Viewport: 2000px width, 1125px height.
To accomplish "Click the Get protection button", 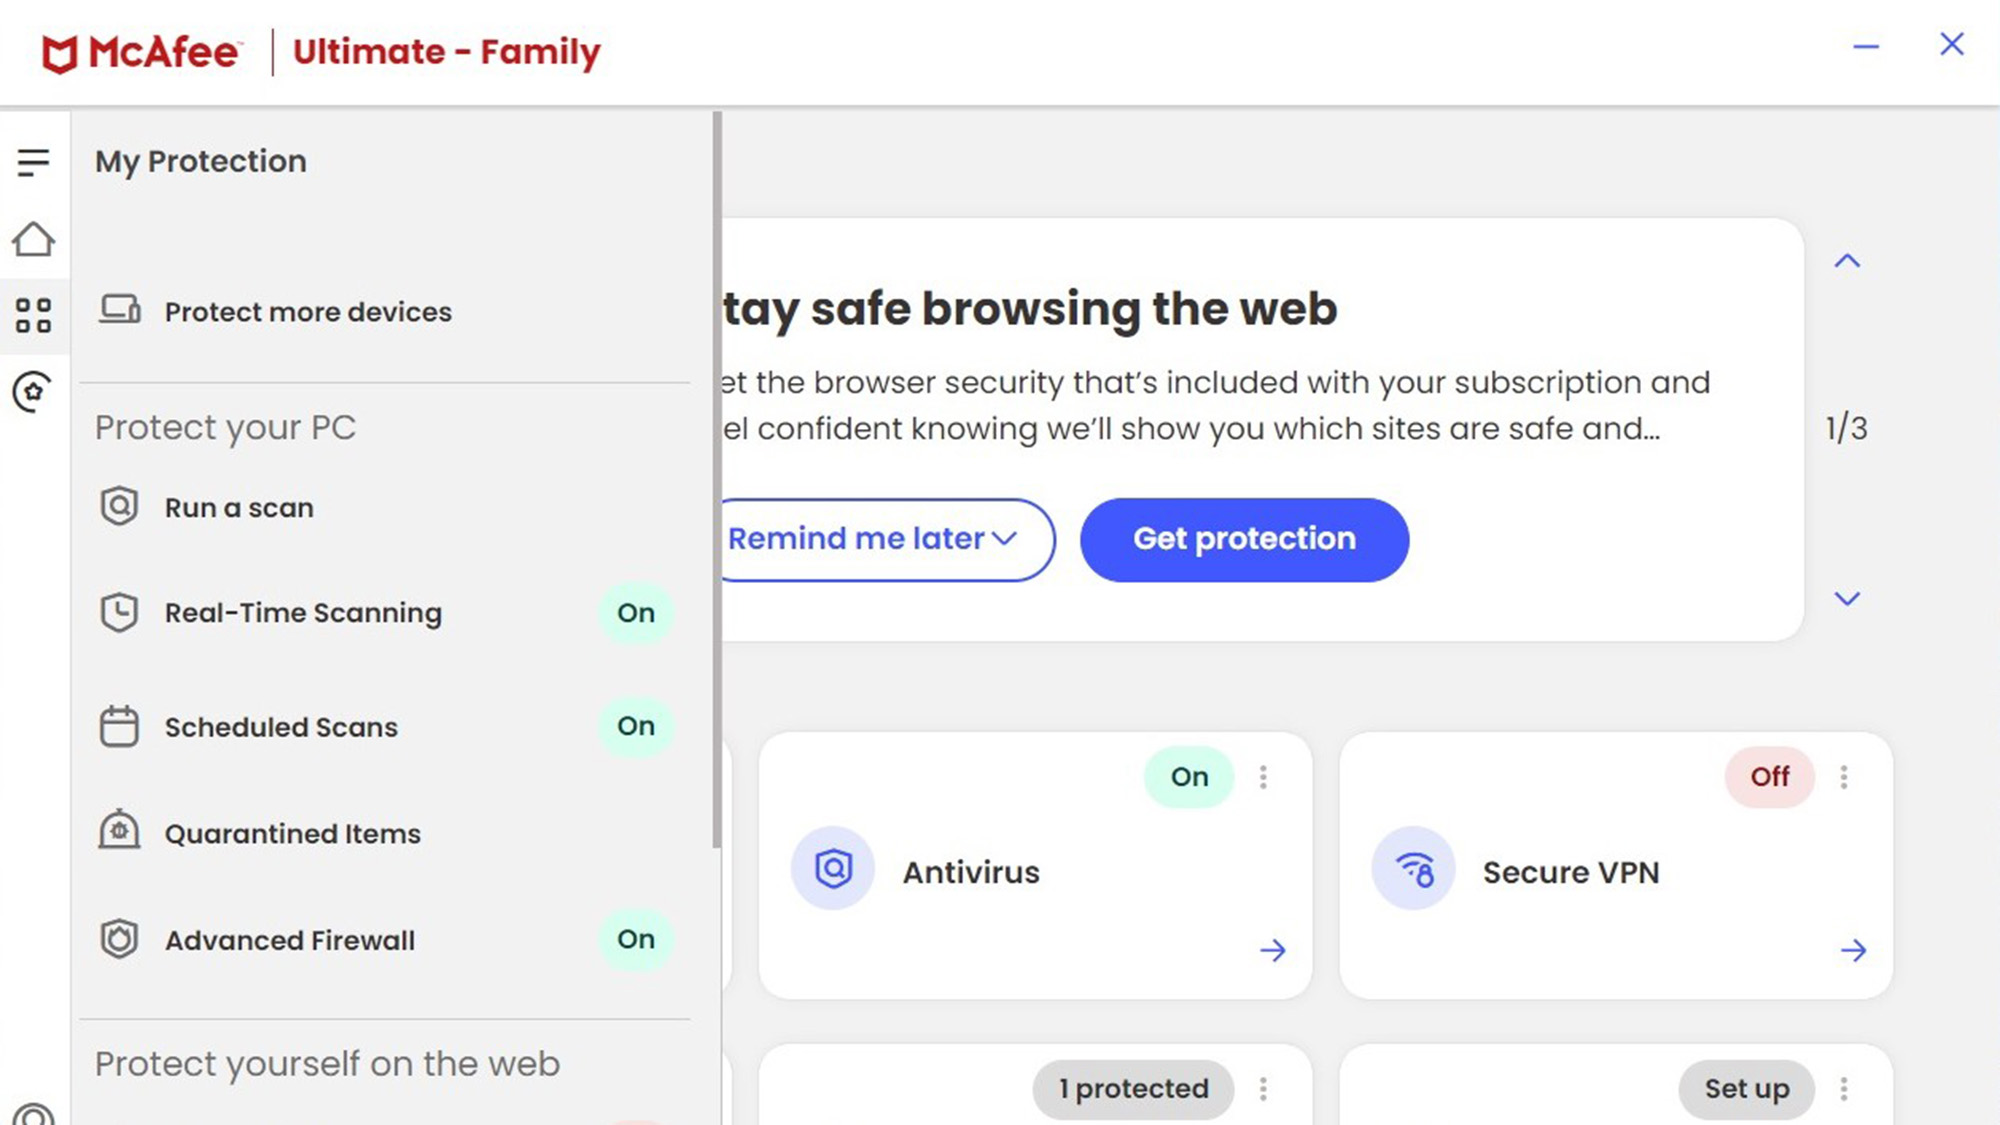I will pyautogui.click(x=1245, y=537).
